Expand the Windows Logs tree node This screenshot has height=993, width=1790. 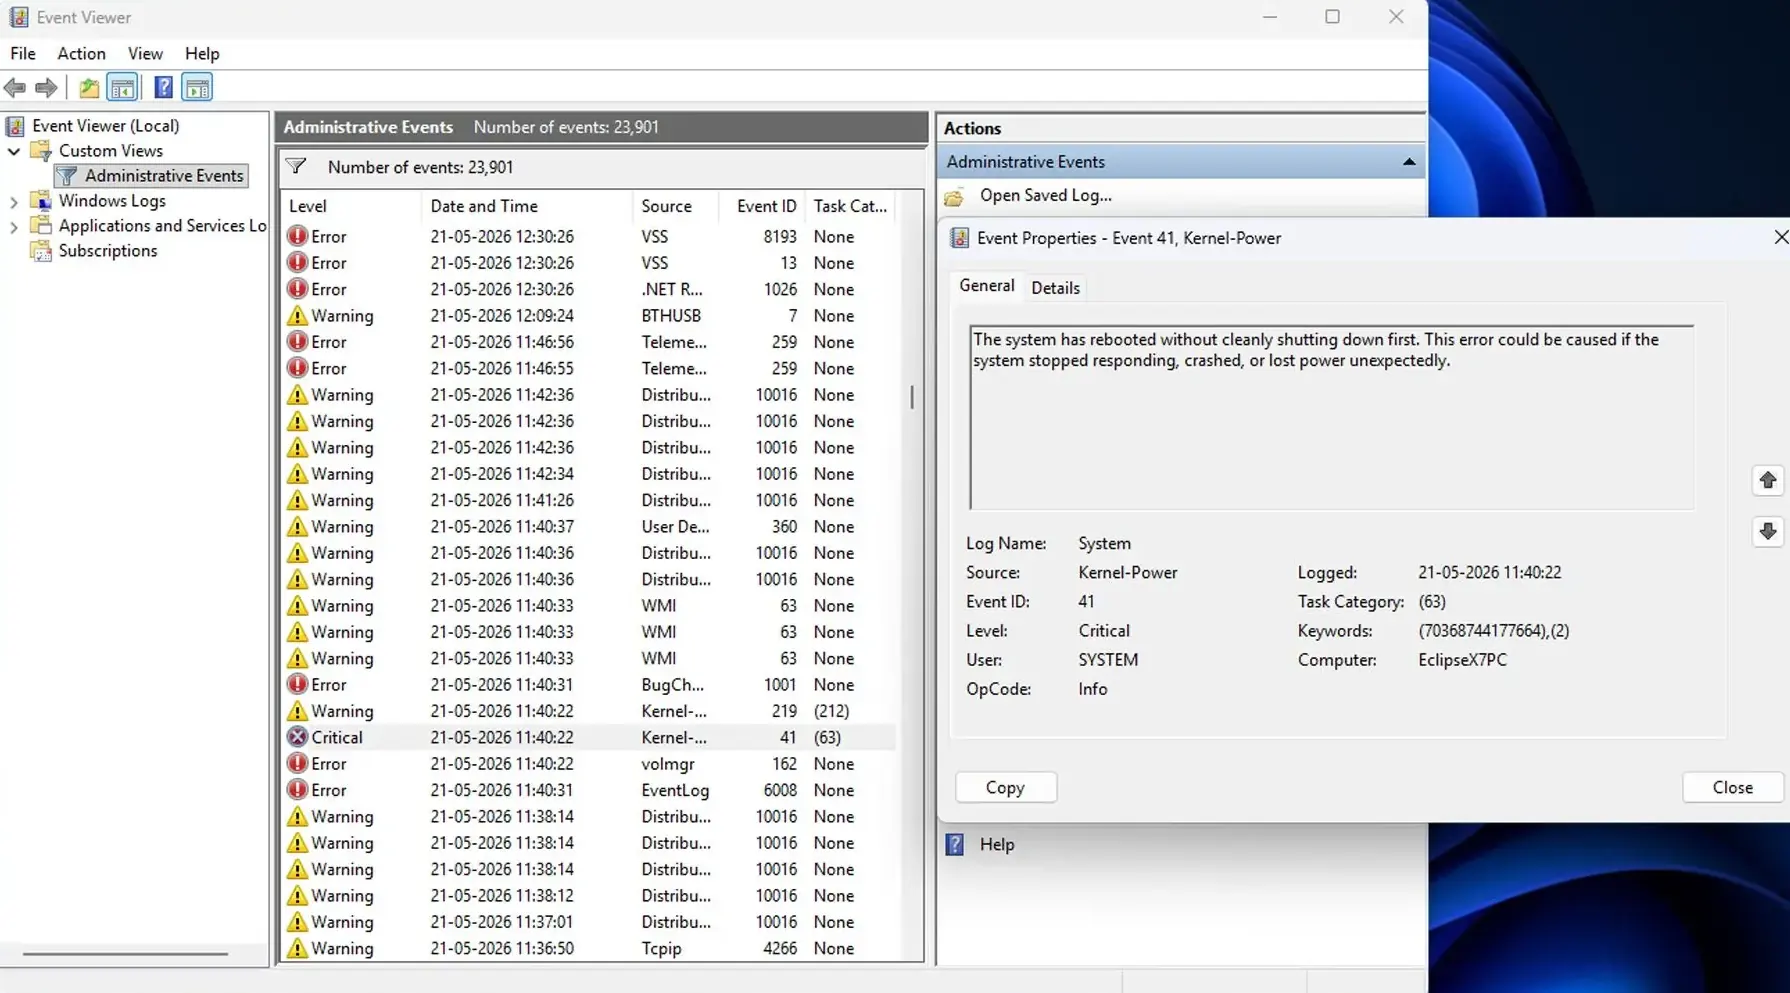click(14, 201)
